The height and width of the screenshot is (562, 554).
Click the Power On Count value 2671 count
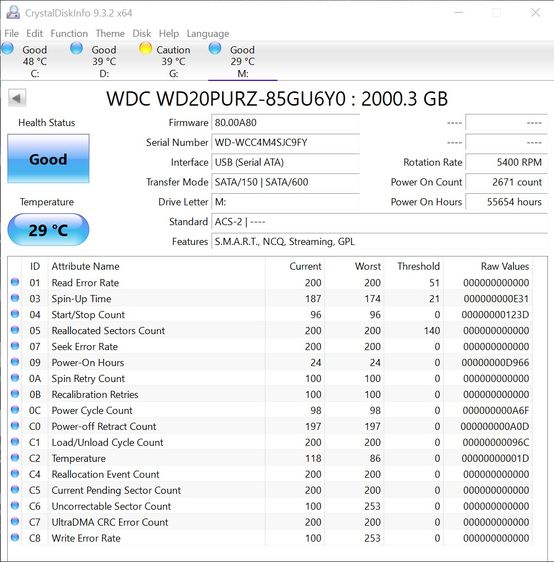506,182
